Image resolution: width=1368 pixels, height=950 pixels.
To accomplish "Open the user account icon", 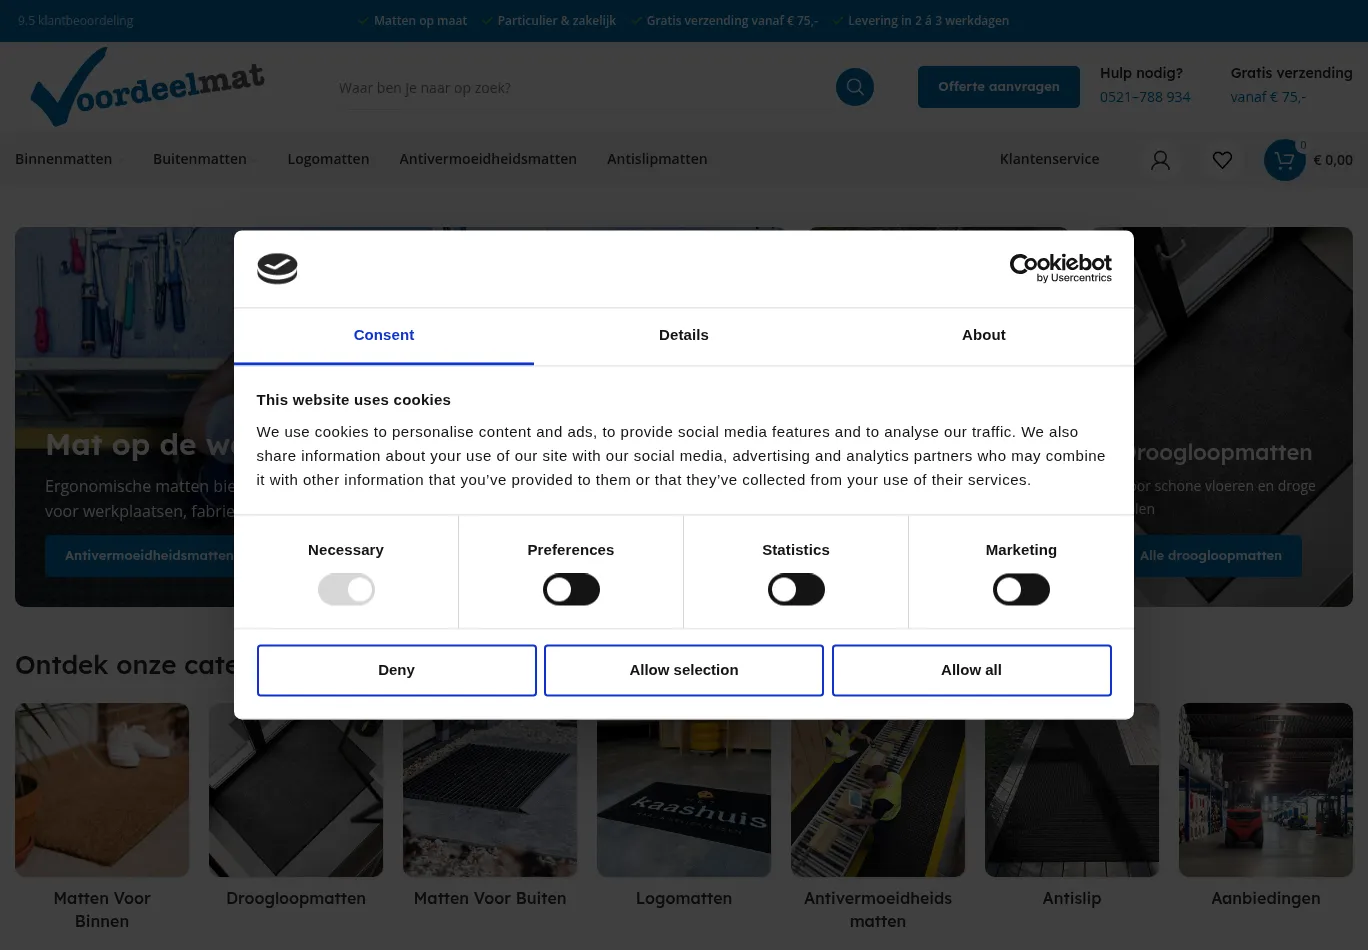I will click(x=1160, y=160).
